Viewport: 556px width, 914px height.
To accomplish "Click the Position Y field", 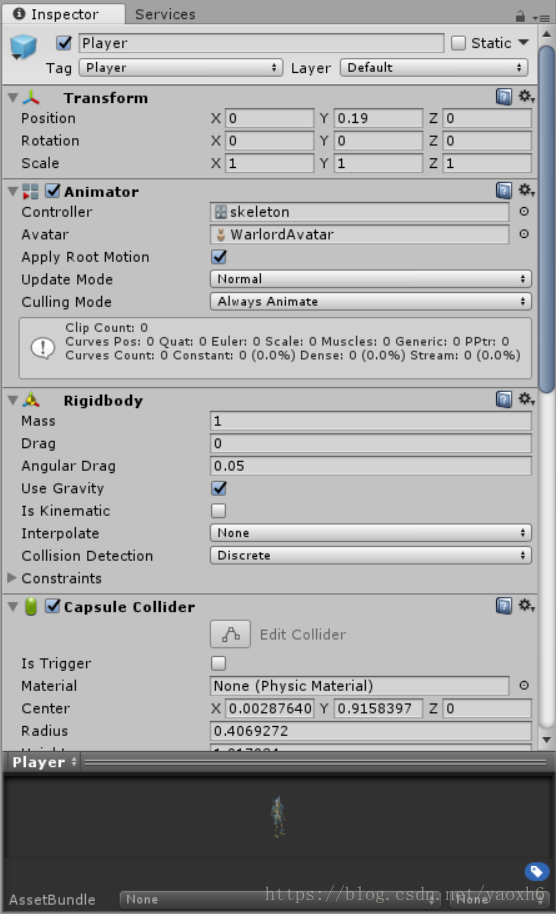I will point(378,118).
